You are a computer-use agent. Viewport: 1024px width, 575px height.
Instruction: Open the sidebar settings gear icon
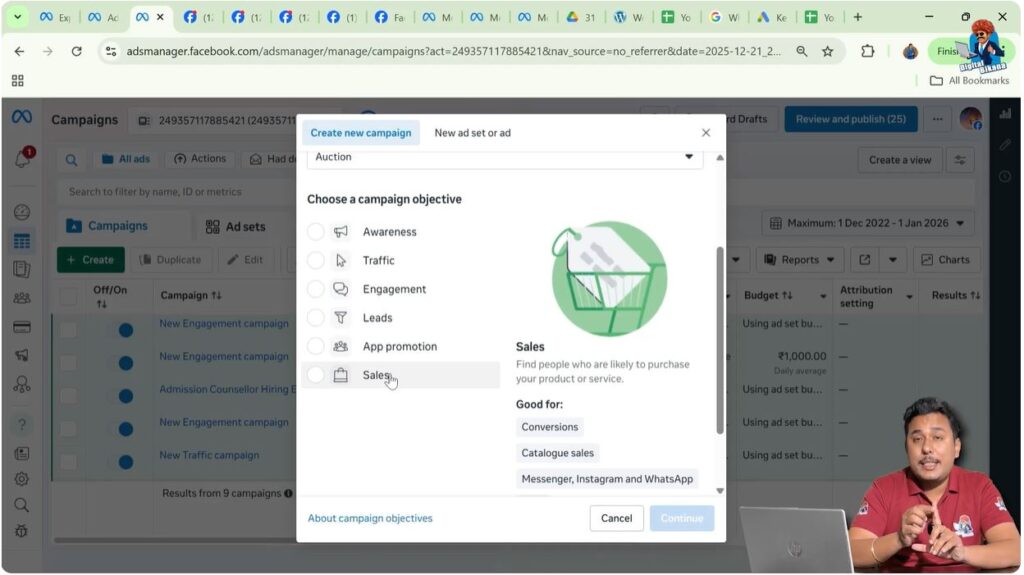pos(21,478)
